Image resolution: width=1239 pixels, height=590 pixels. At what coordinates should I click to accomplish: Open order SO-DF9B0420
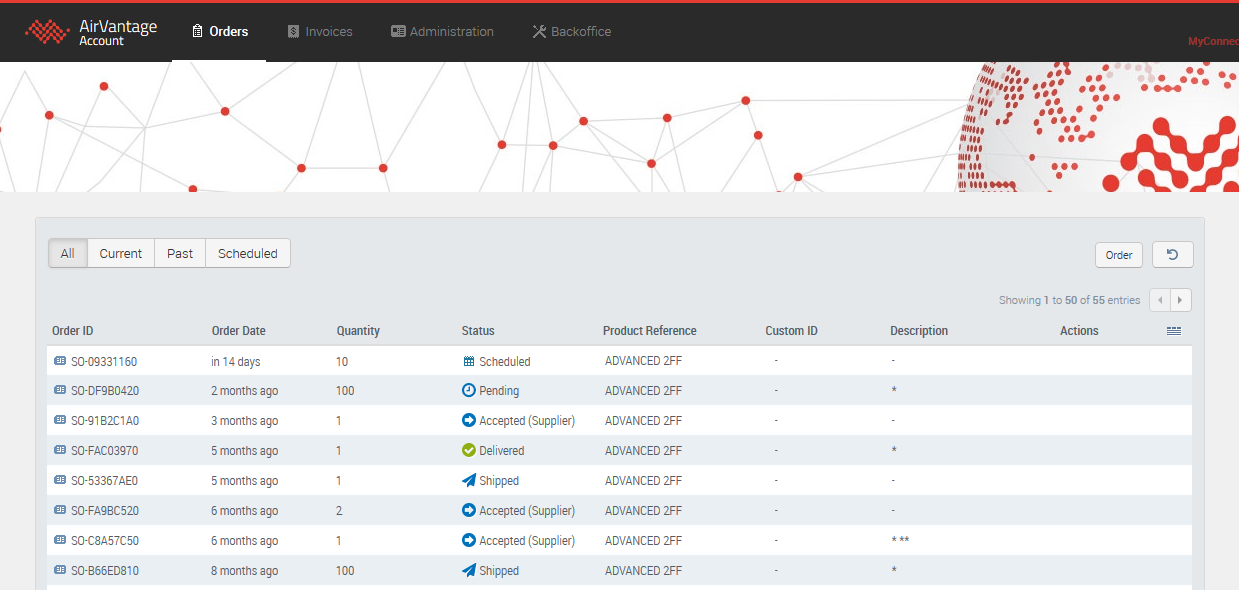tap(105, 391)
